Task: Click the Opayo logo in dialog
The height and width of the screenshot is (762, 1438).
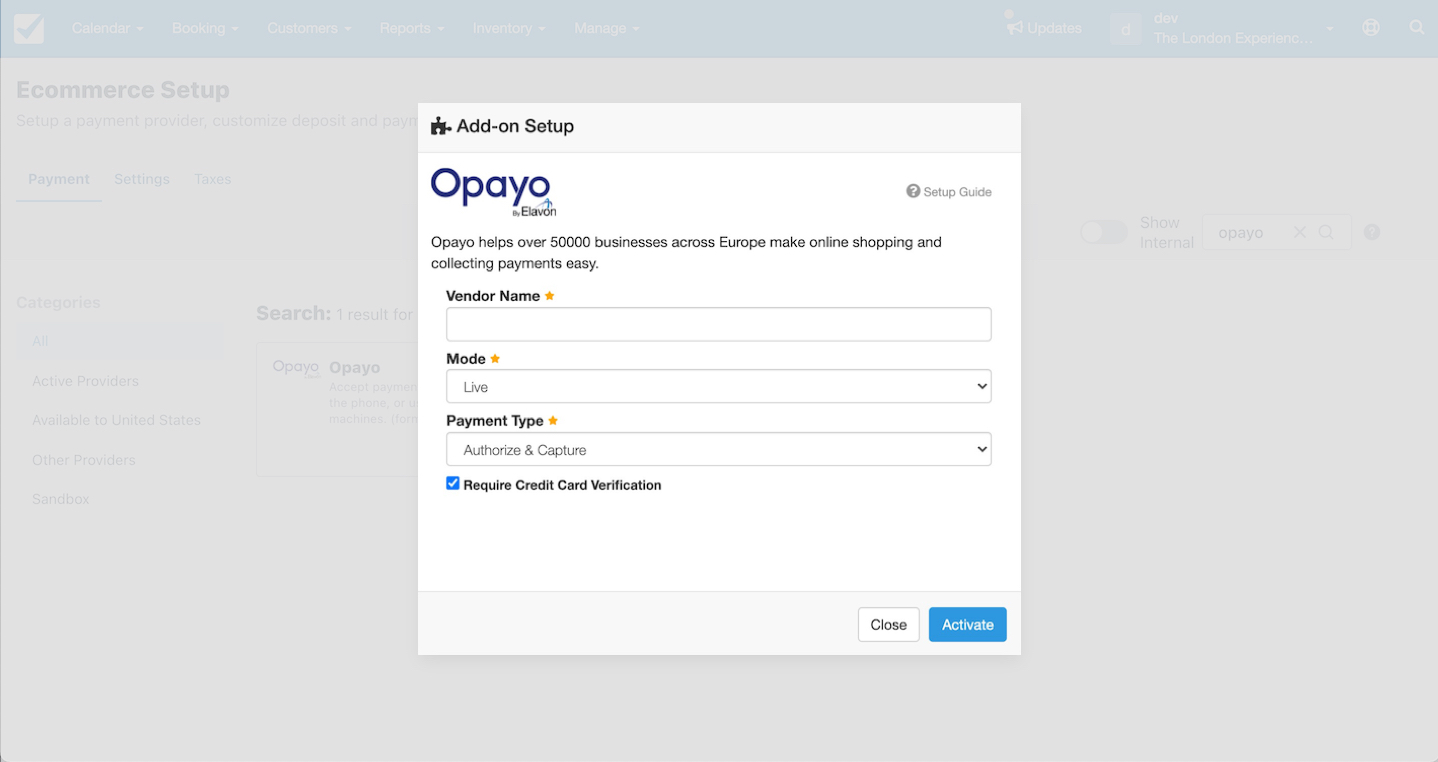Action: (x=493, y=192)
